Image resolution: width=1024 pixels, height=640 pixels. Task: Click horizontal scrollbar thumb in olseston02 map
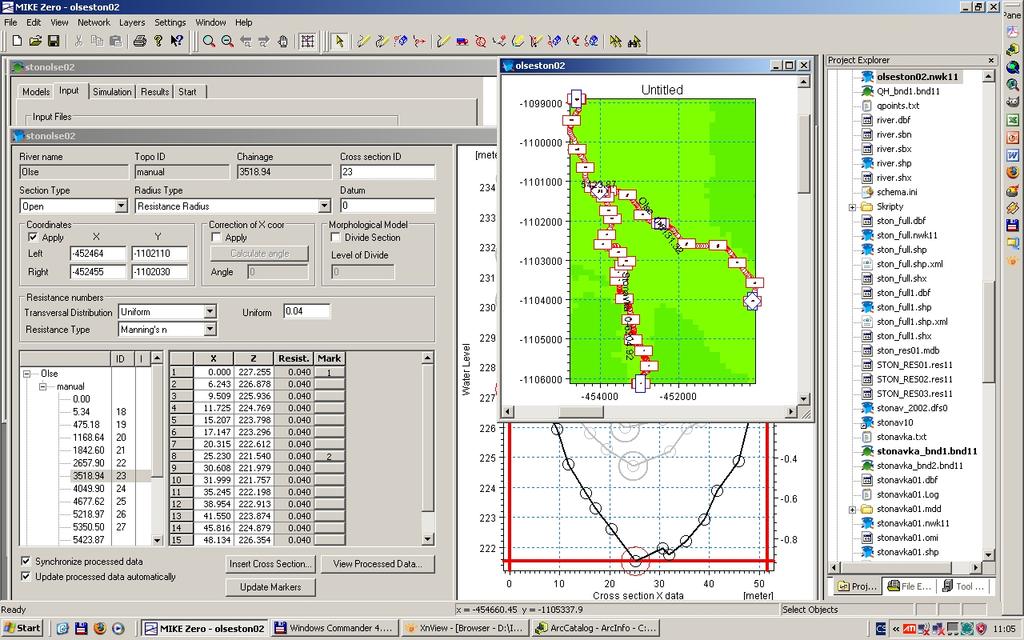click(581, 412)
